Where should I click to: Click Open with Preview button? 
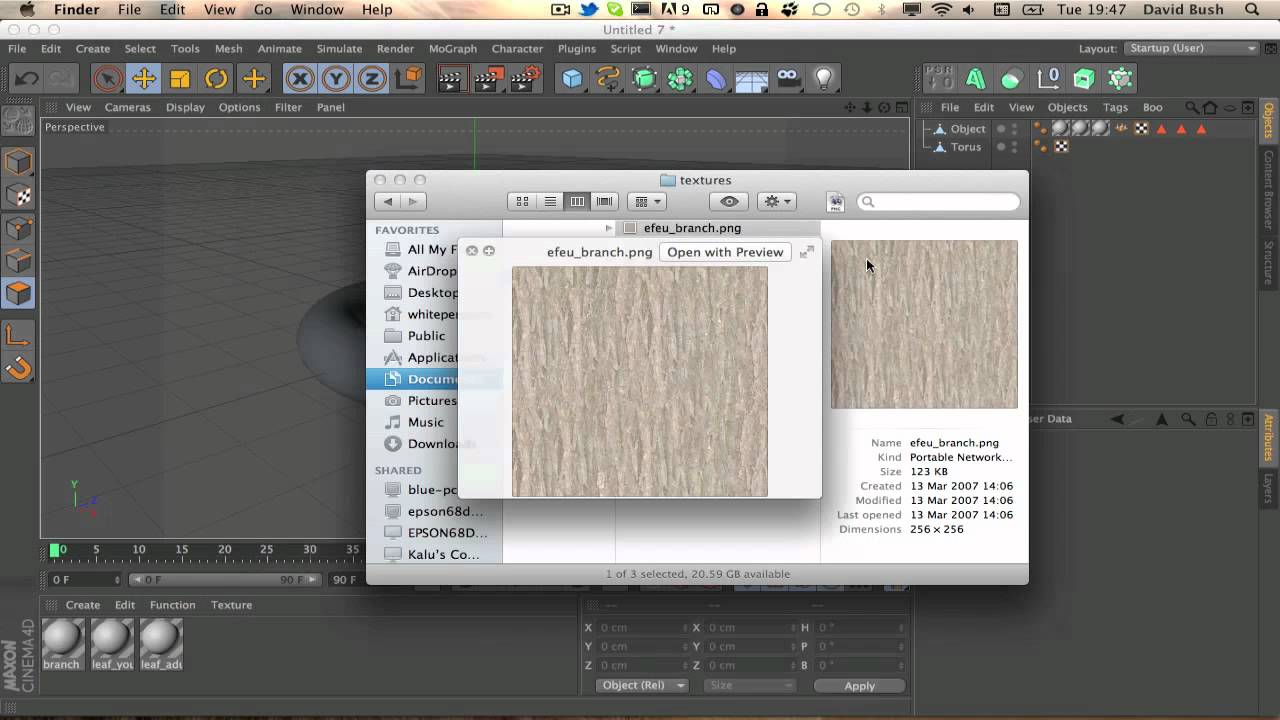[725, 252]
